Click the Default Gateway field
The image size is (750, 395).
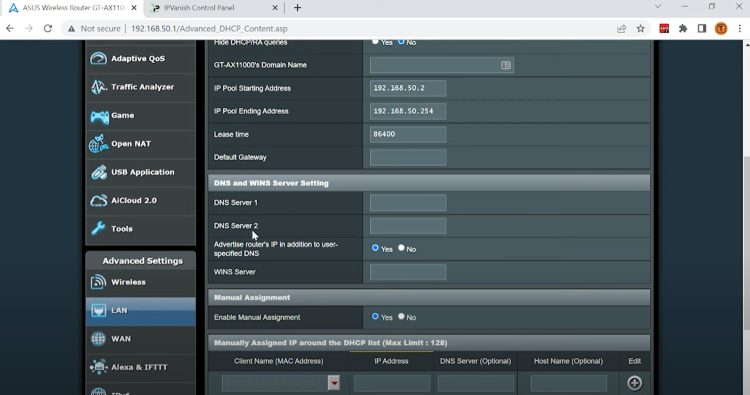tap(408, 157)
